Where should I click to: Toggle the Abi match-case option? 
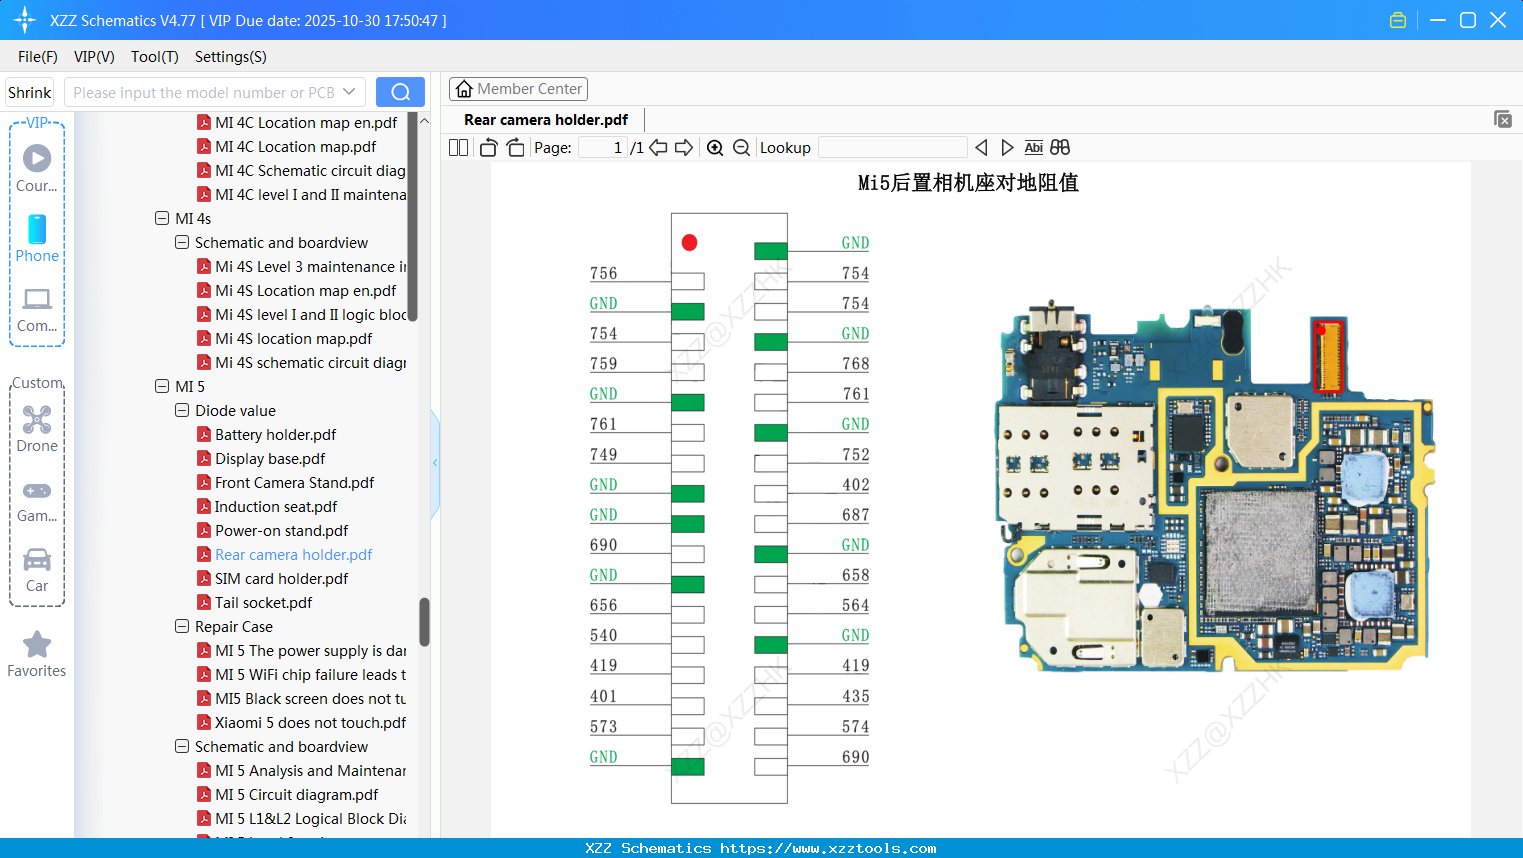click(1034, 147)
